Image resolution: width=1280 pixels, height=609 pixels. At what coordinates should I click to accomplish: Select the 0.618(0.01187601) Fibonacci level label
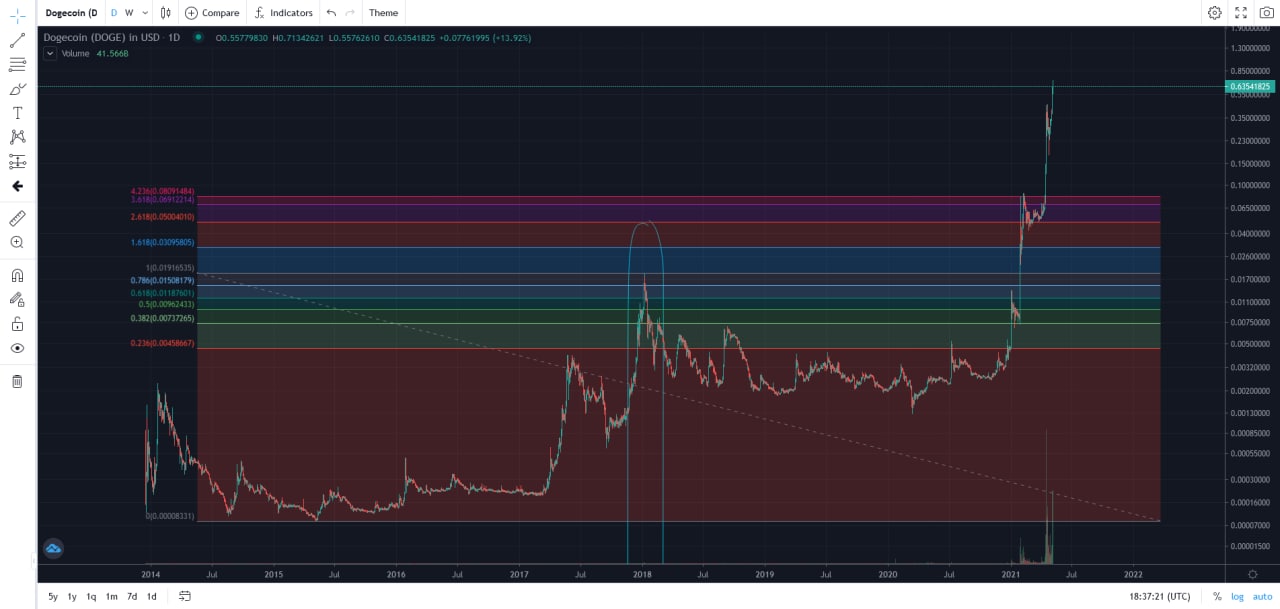(x=162, y=293)
